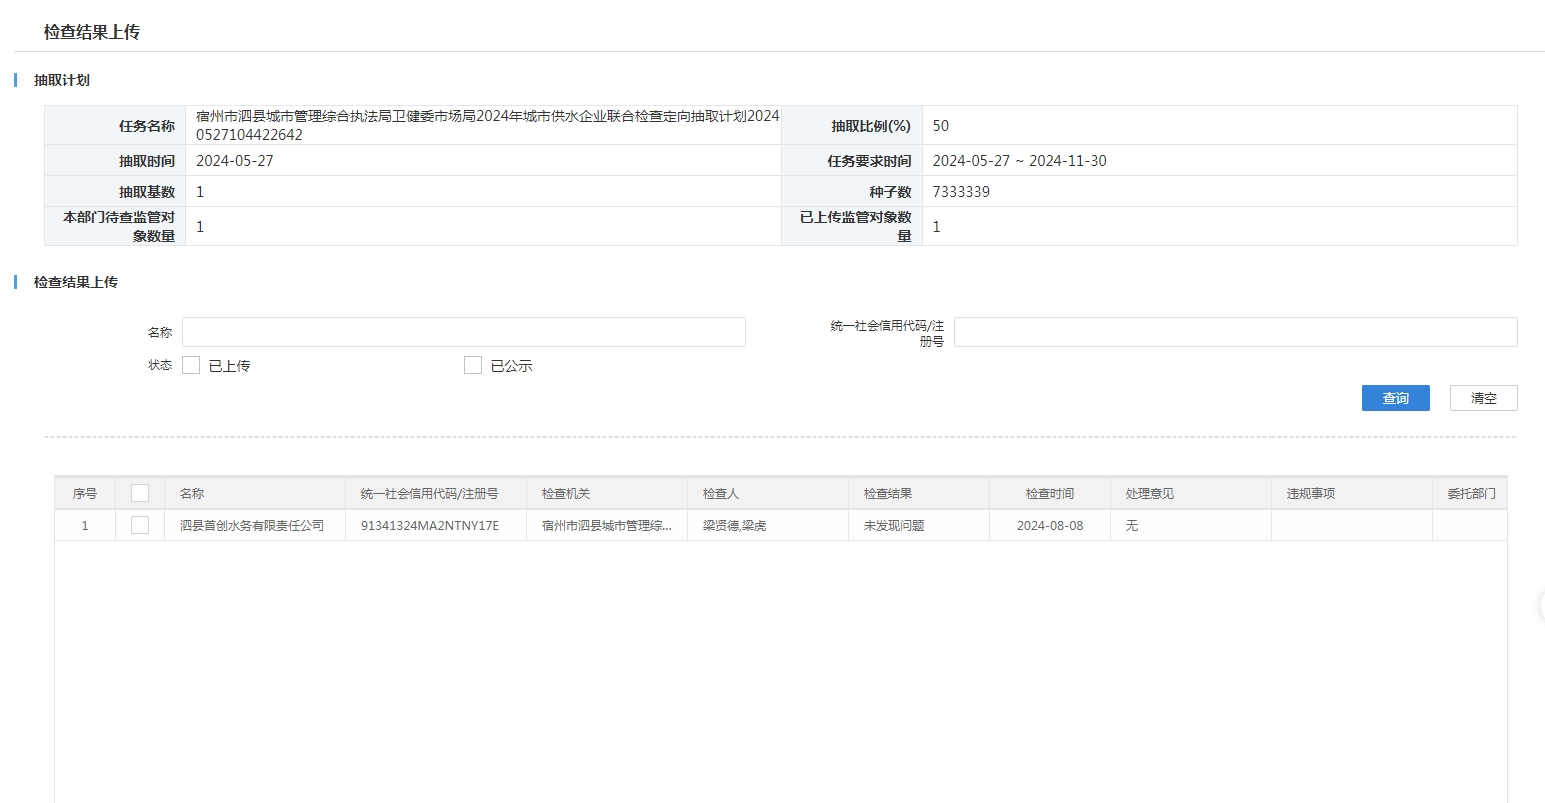Toggle select-all checkbox in table header

[x=140, y=493]
